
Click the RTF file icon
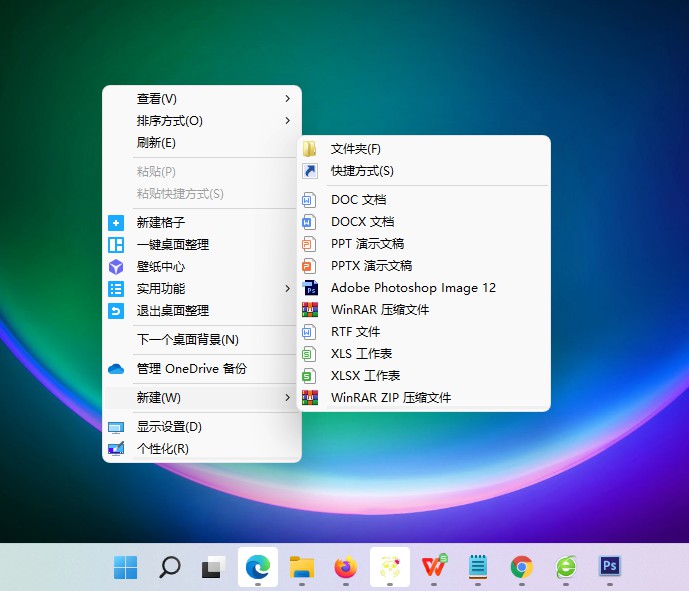pyautogui.click(x=309, y=332)
